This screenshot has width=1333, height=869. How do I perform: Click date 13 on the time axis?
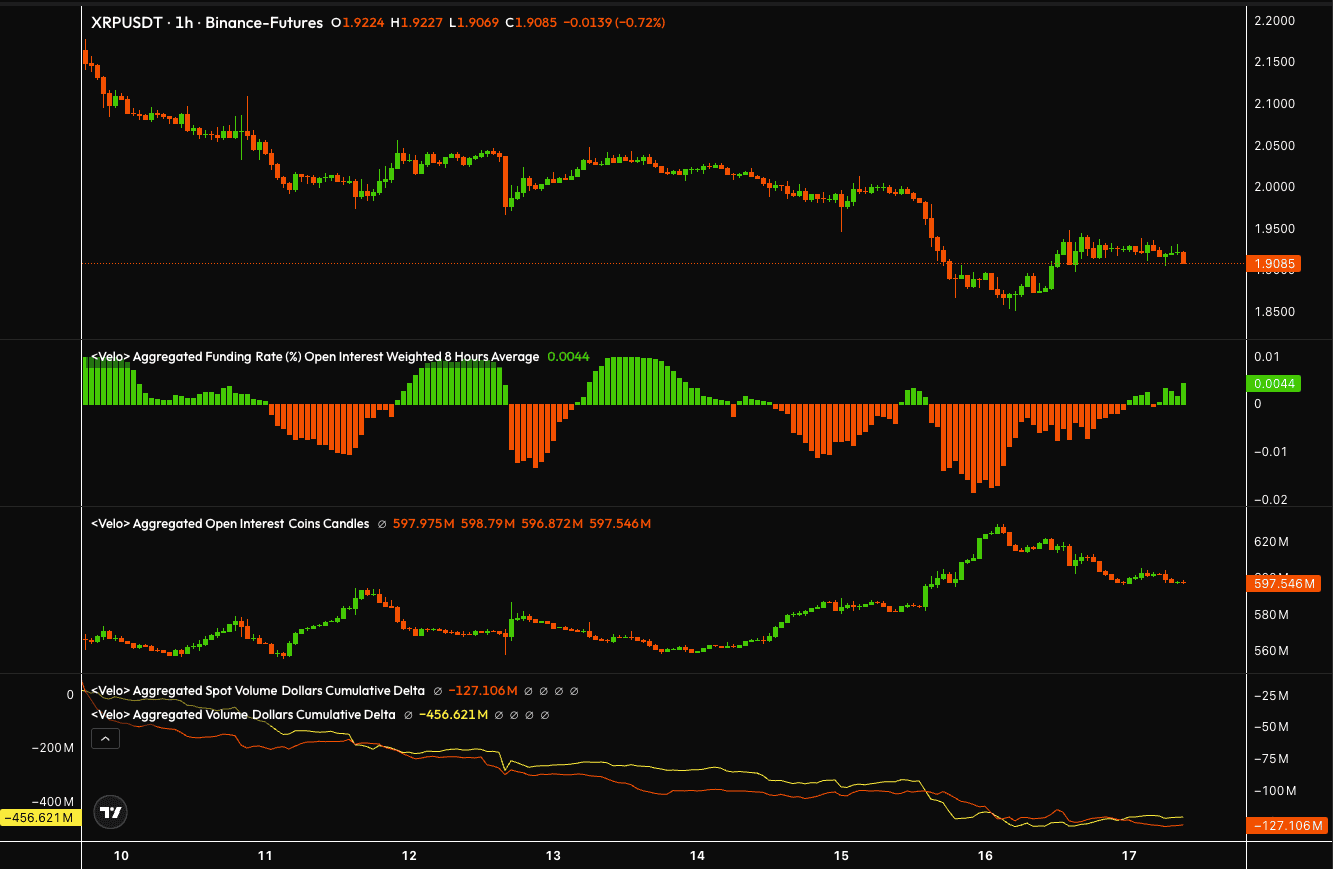click(553, 856)
